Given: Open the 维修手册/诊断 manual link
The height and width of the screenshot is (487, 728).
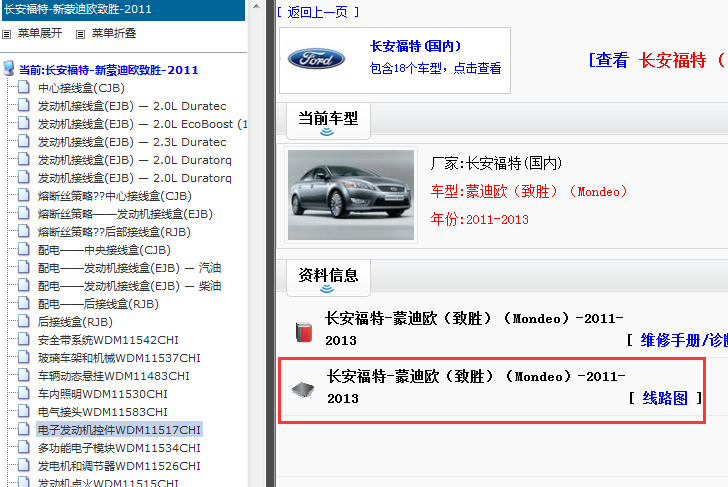Looking at the screenshot, I should coord(683,340).
